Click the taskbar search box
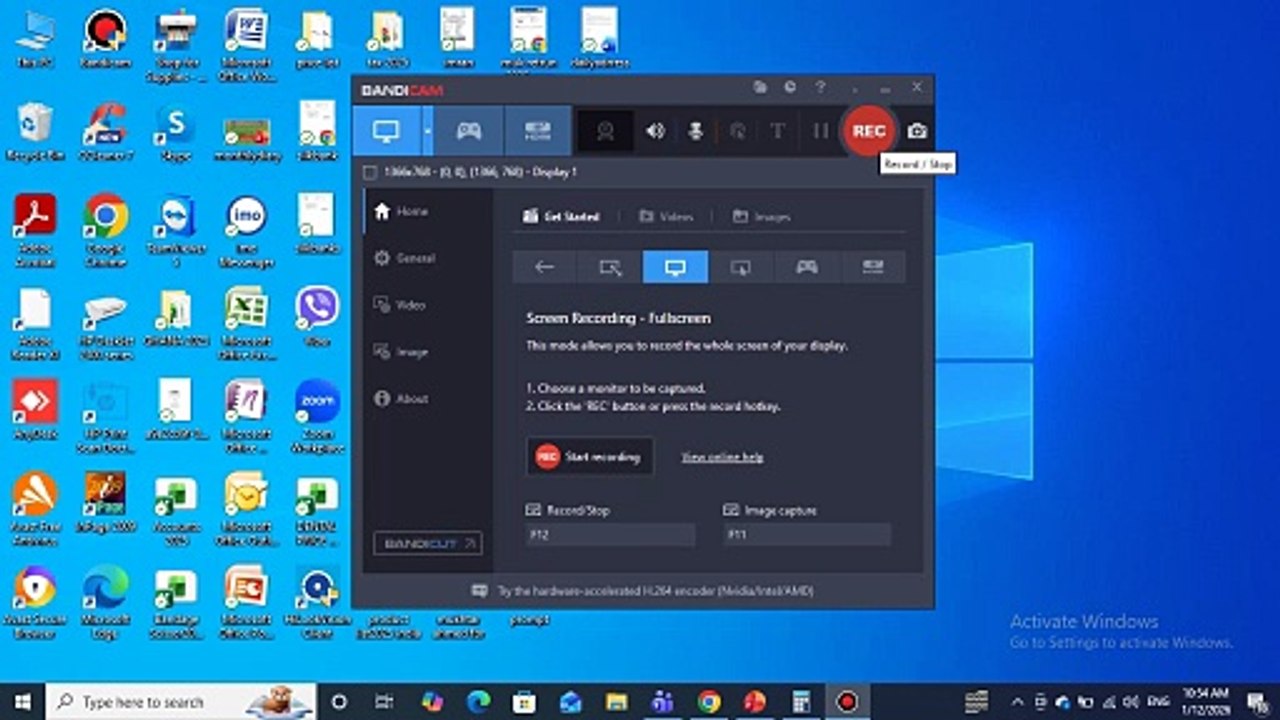This screenshot has height=720, width=1280. coord(180,702)
